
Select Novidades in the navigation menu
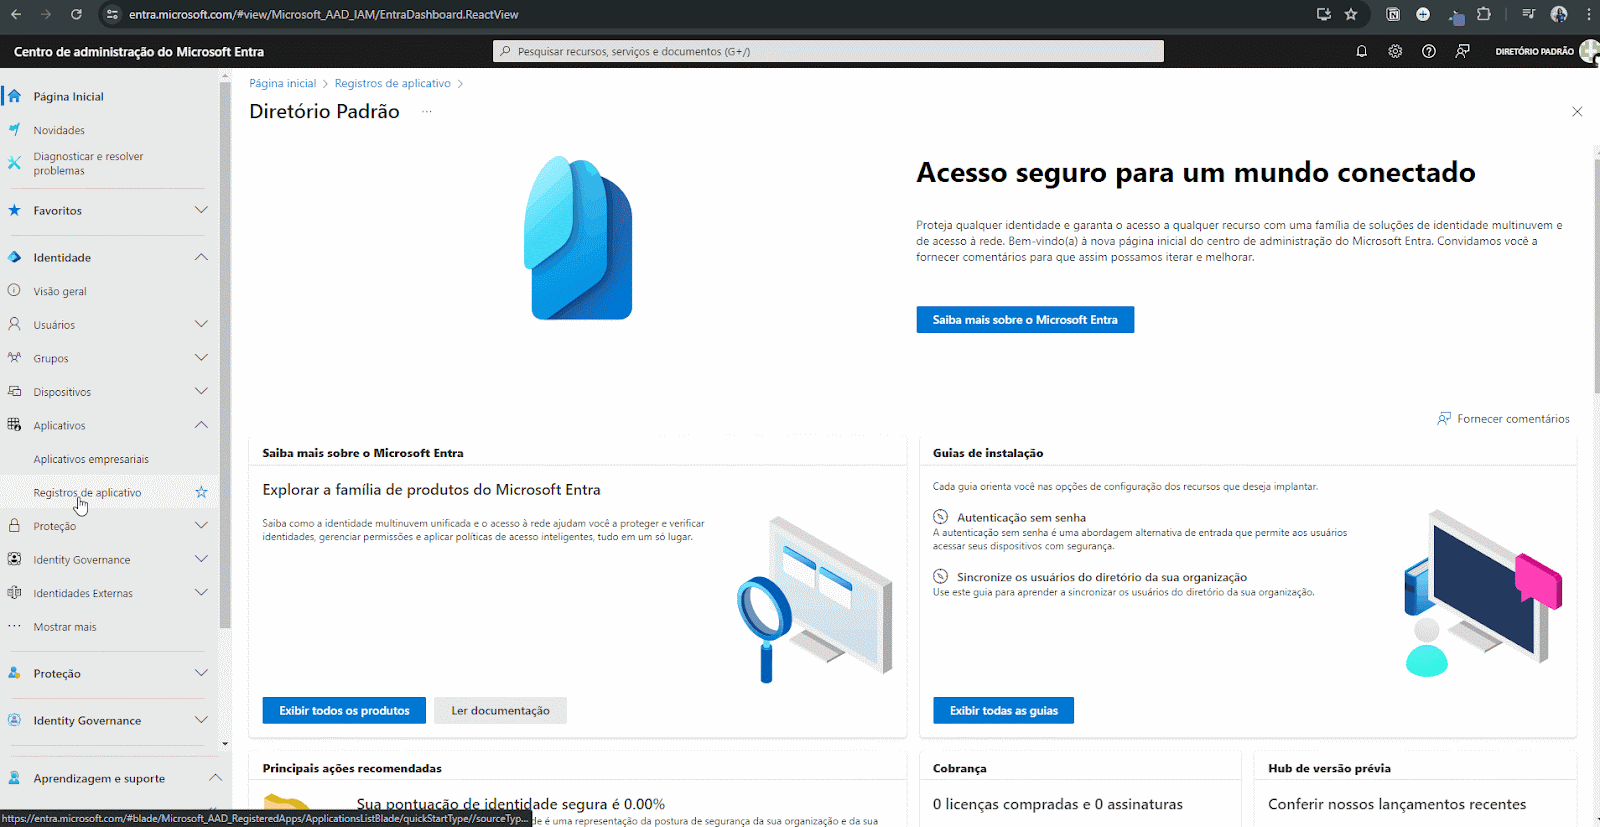click(x=59, y=130)
